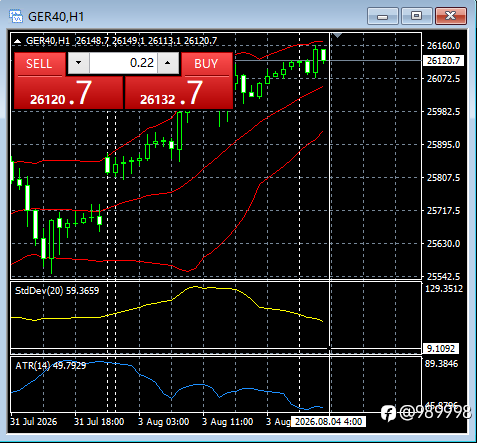
Task: Select the StdDev(20) indicator label
Action: point(57,291)
